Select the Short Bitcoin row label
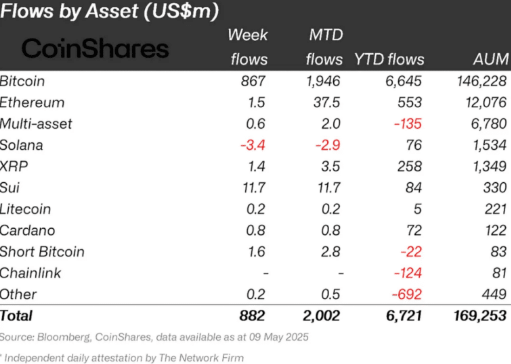Image resolution: width=511 pixels, height=364 pixels. [42, 252]
